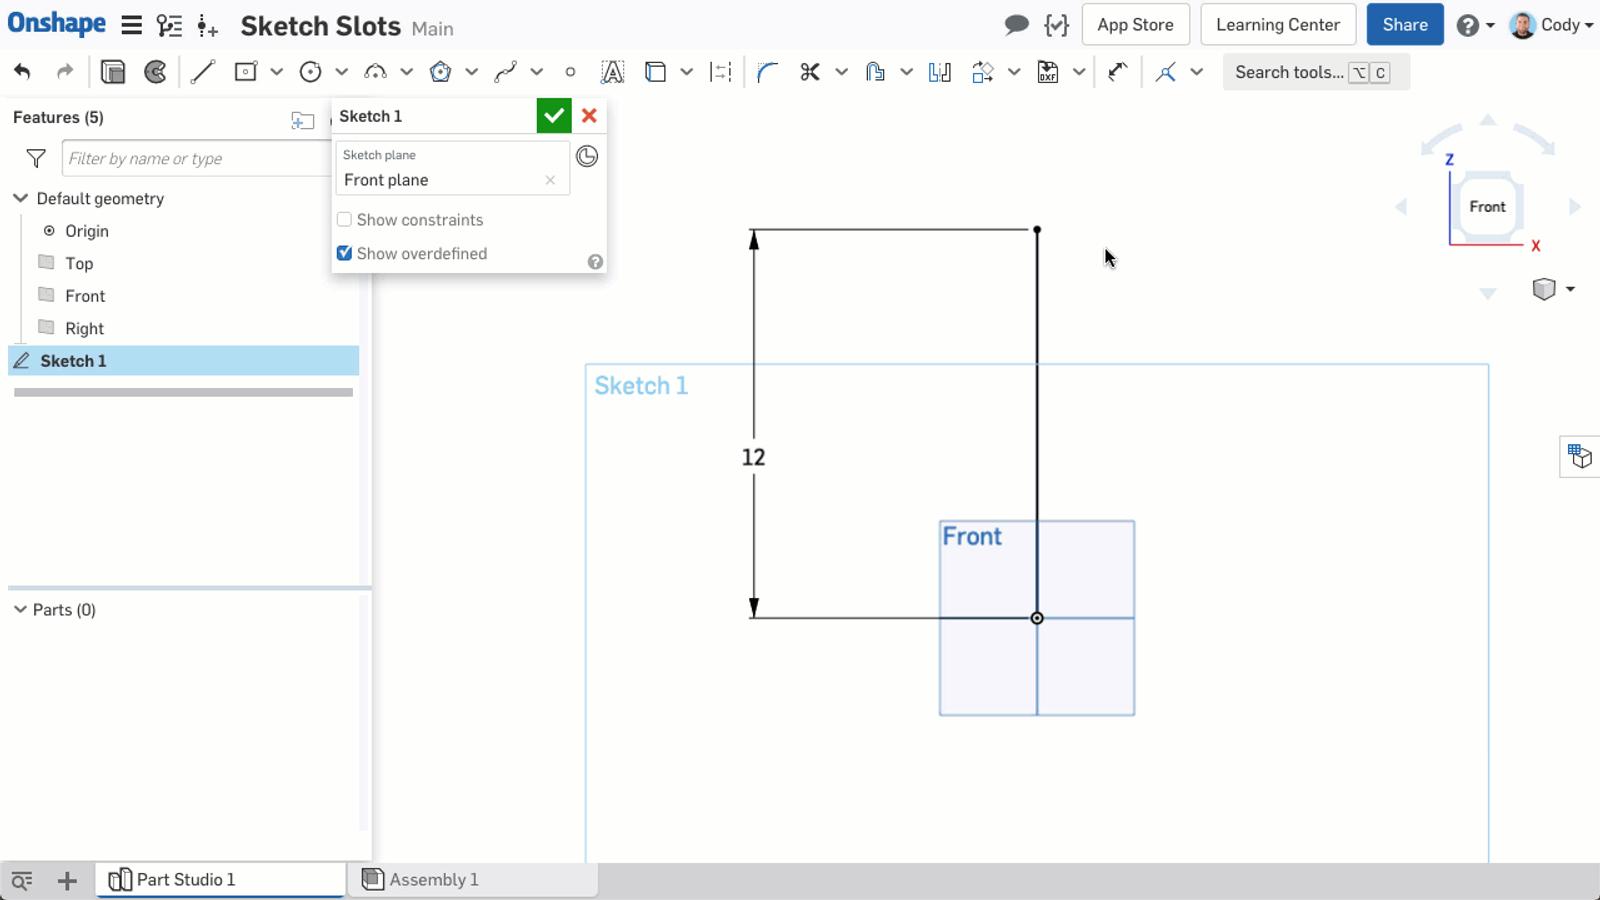Confirm Sketch 1 with the green checkmark
This screenshot has height=900, width=1600.
[554, 115]
